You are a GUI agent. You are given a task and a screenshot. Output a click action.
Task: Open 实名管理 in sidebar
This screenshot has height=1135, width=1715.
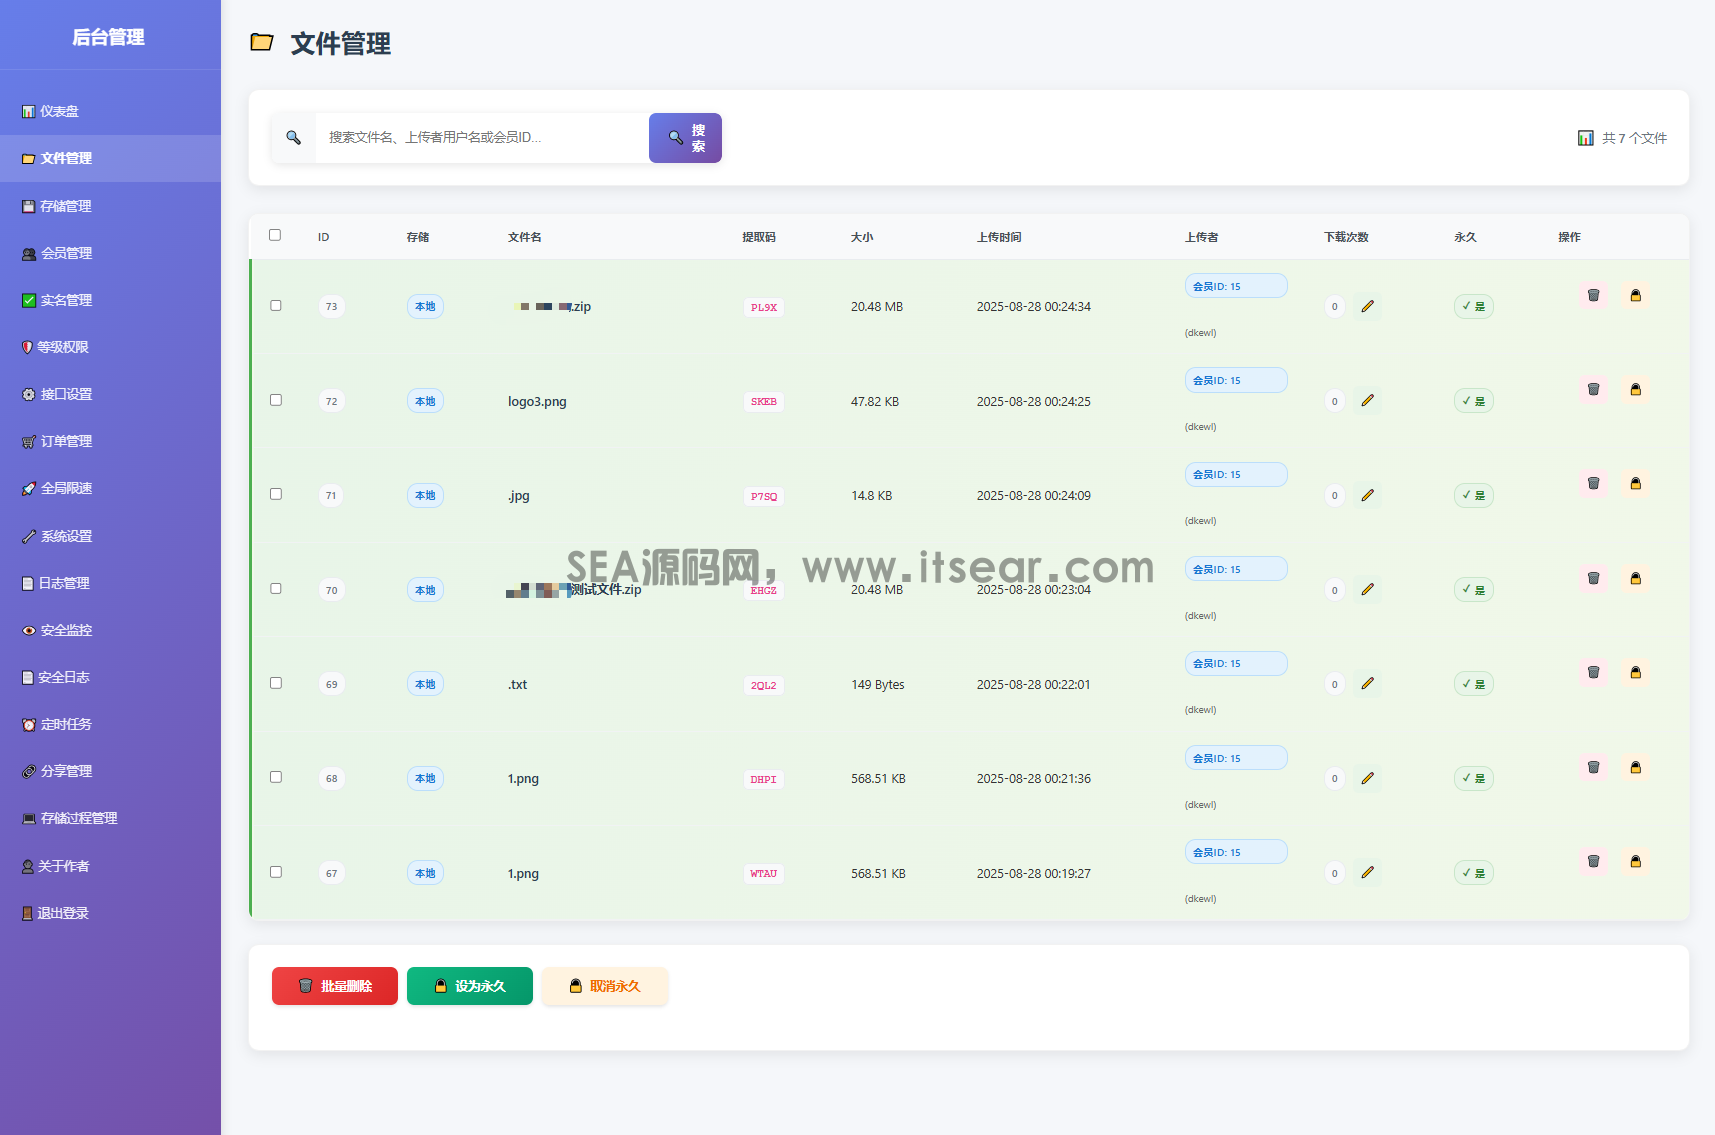point(110,300)
